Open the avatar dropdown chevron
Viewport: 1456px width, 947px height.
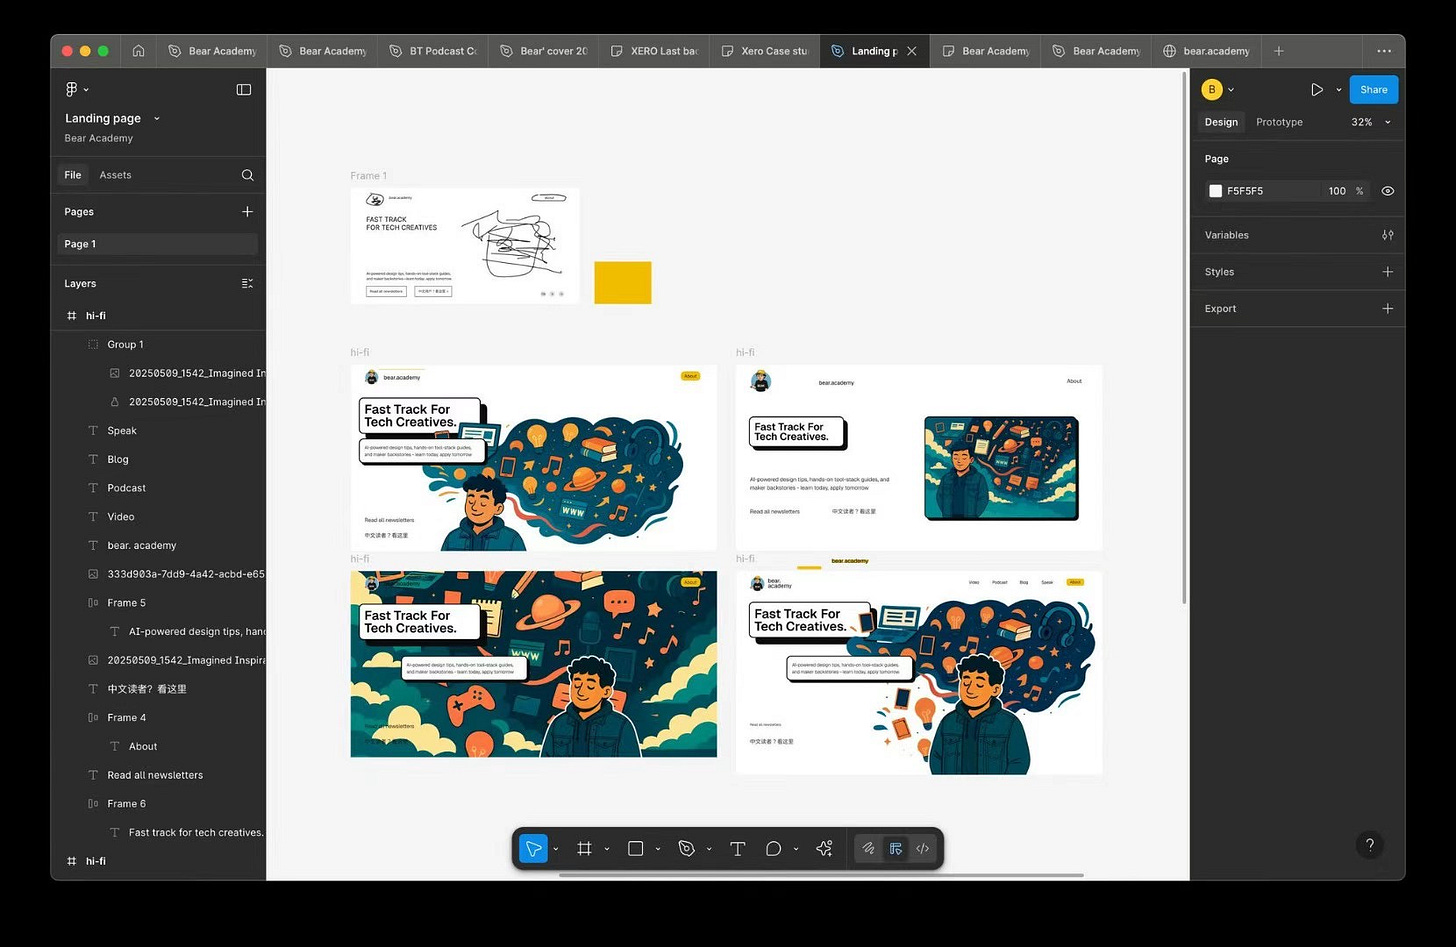point(1231,90)
